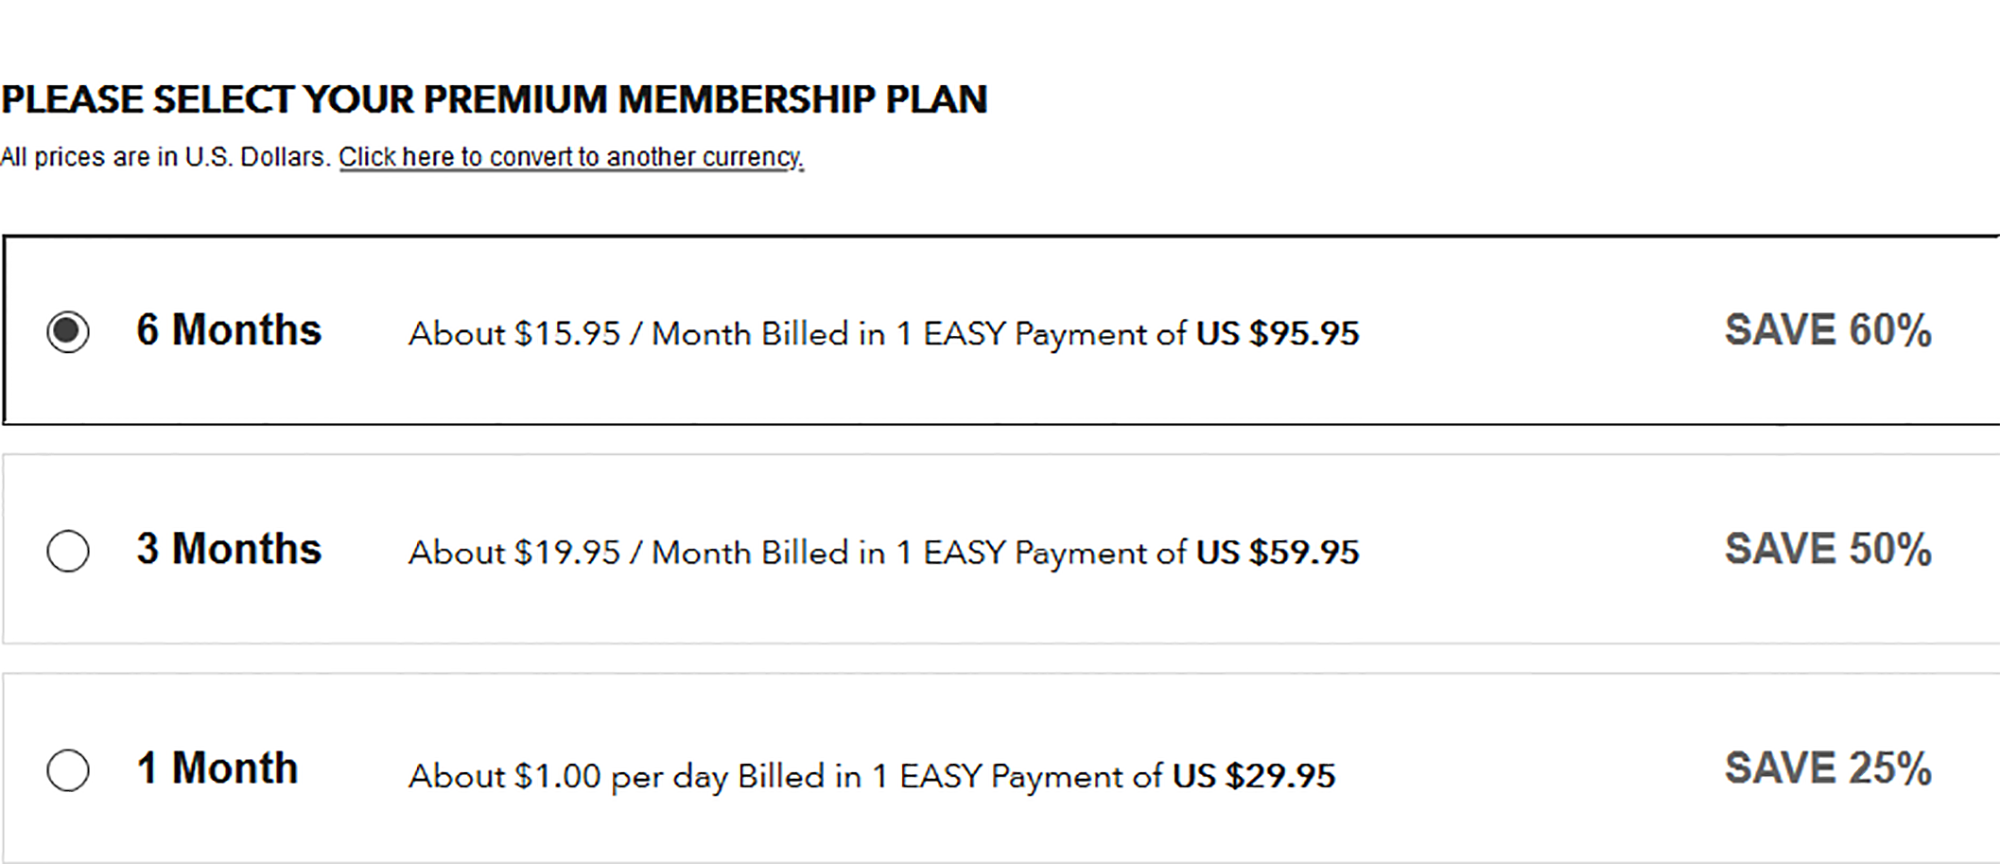Select the 6 Months plan radio button
2000x864 pixels.
[68, 332]
